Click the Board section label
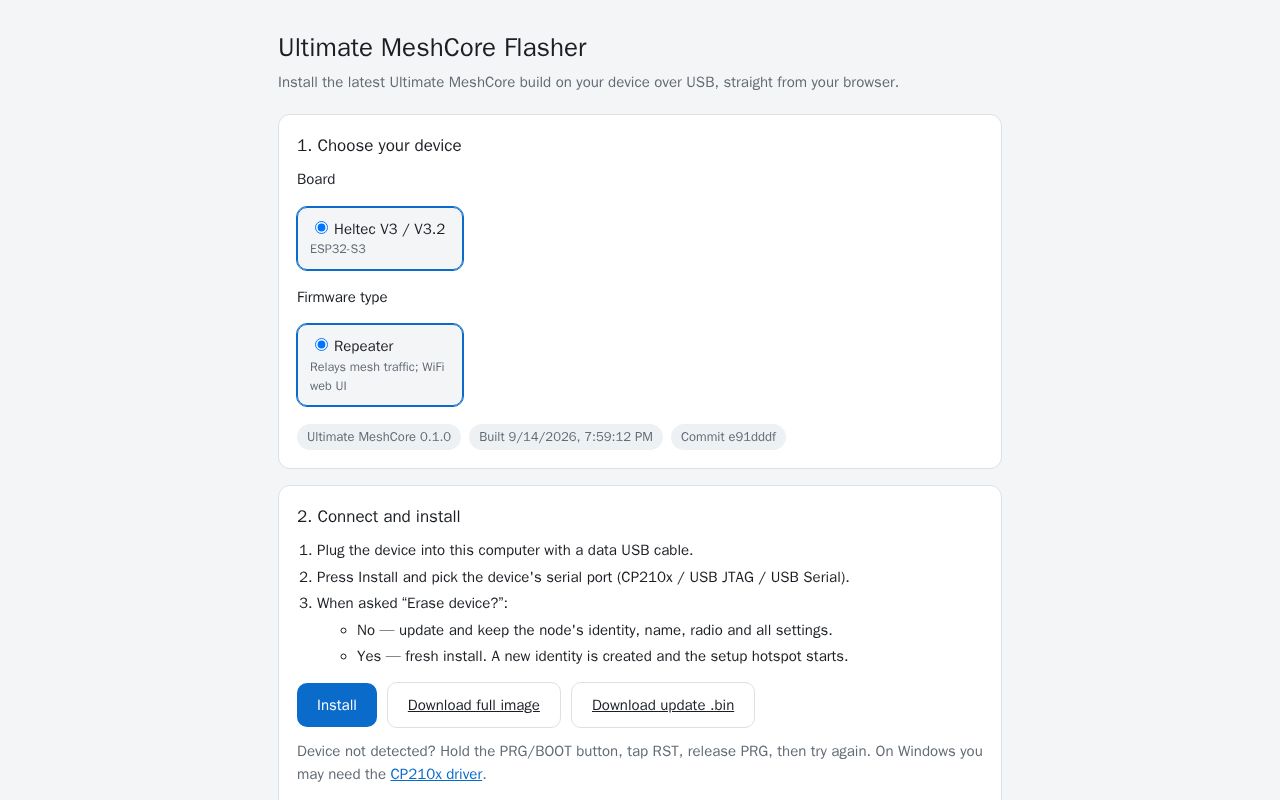This screenshot has width=1280, height=800. click(316, 179)
